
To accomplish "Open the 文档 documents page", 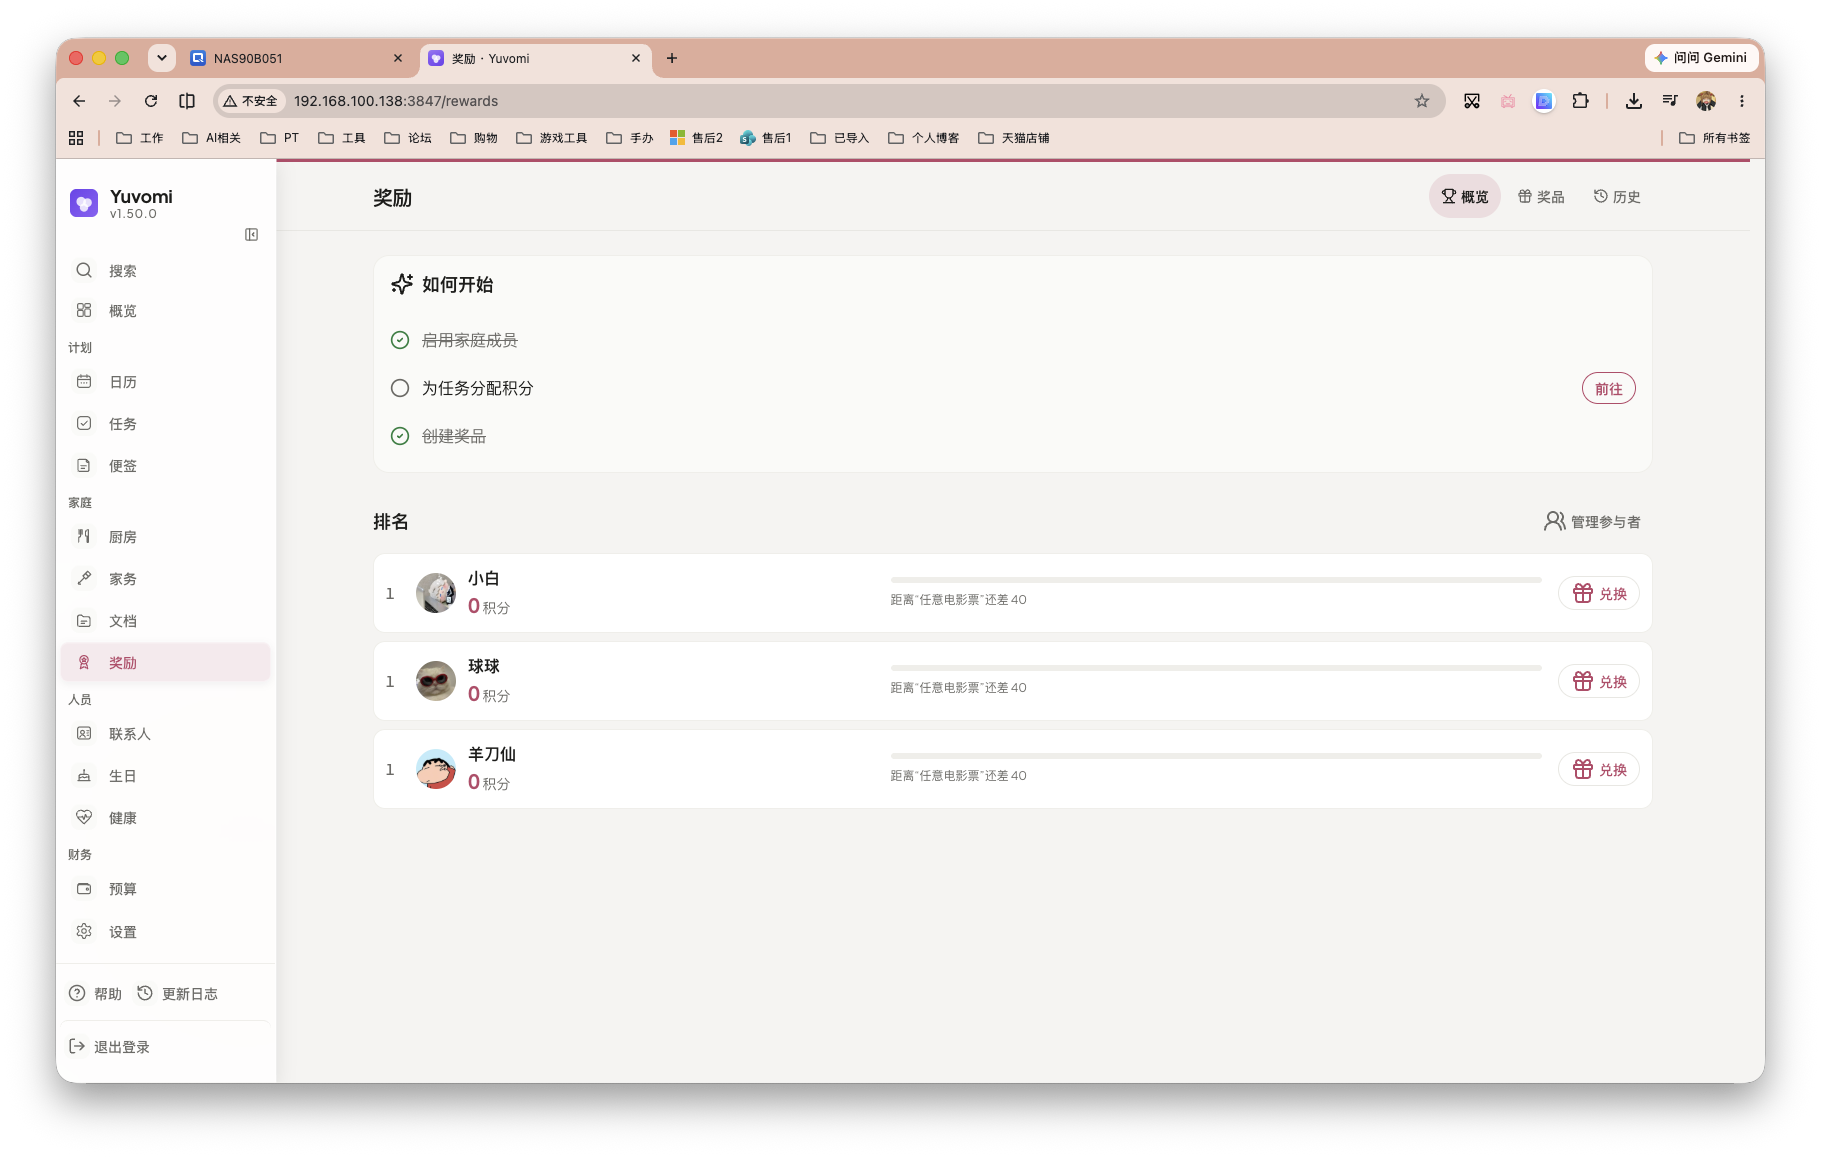I will (165, 621).
